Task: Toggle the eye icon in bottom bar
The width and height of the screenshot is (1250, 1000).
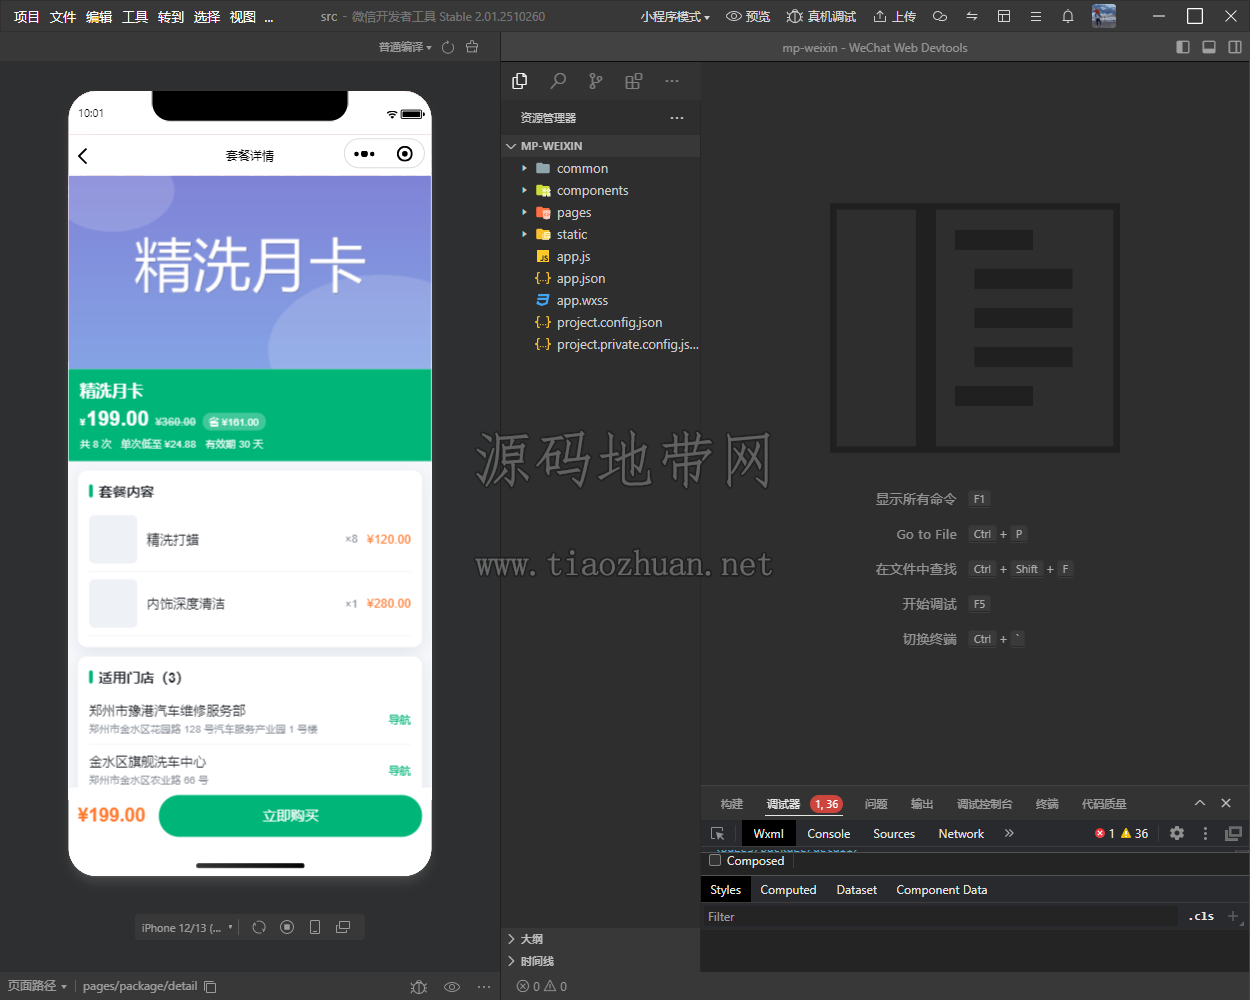Action: coord(452,986)
